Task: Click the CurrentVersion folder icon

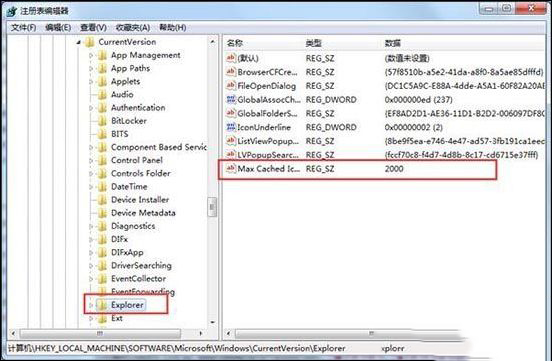Action: pos(89,42)
